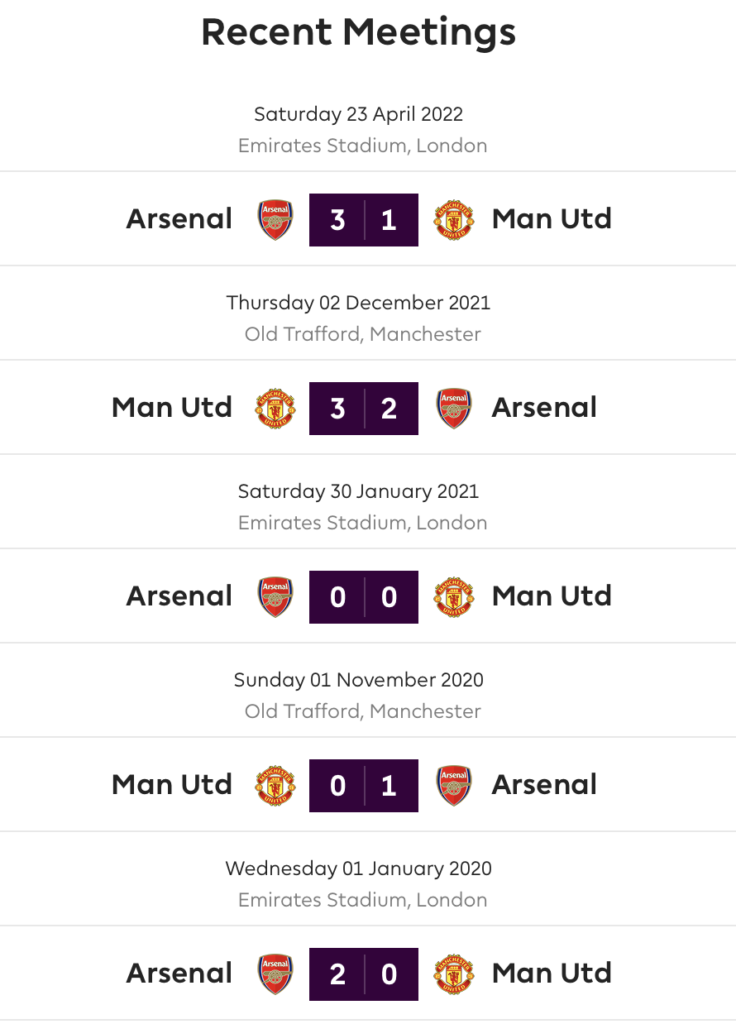Click Man Utd team name in the 3-2 match

click(172, 408)
